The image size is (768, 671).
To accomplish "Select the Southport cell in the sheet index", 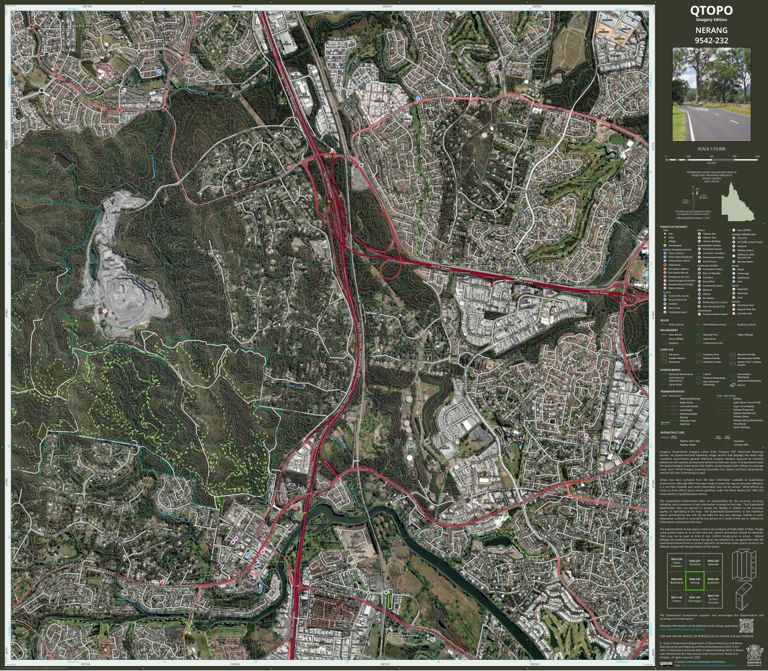I will [713, 581].
